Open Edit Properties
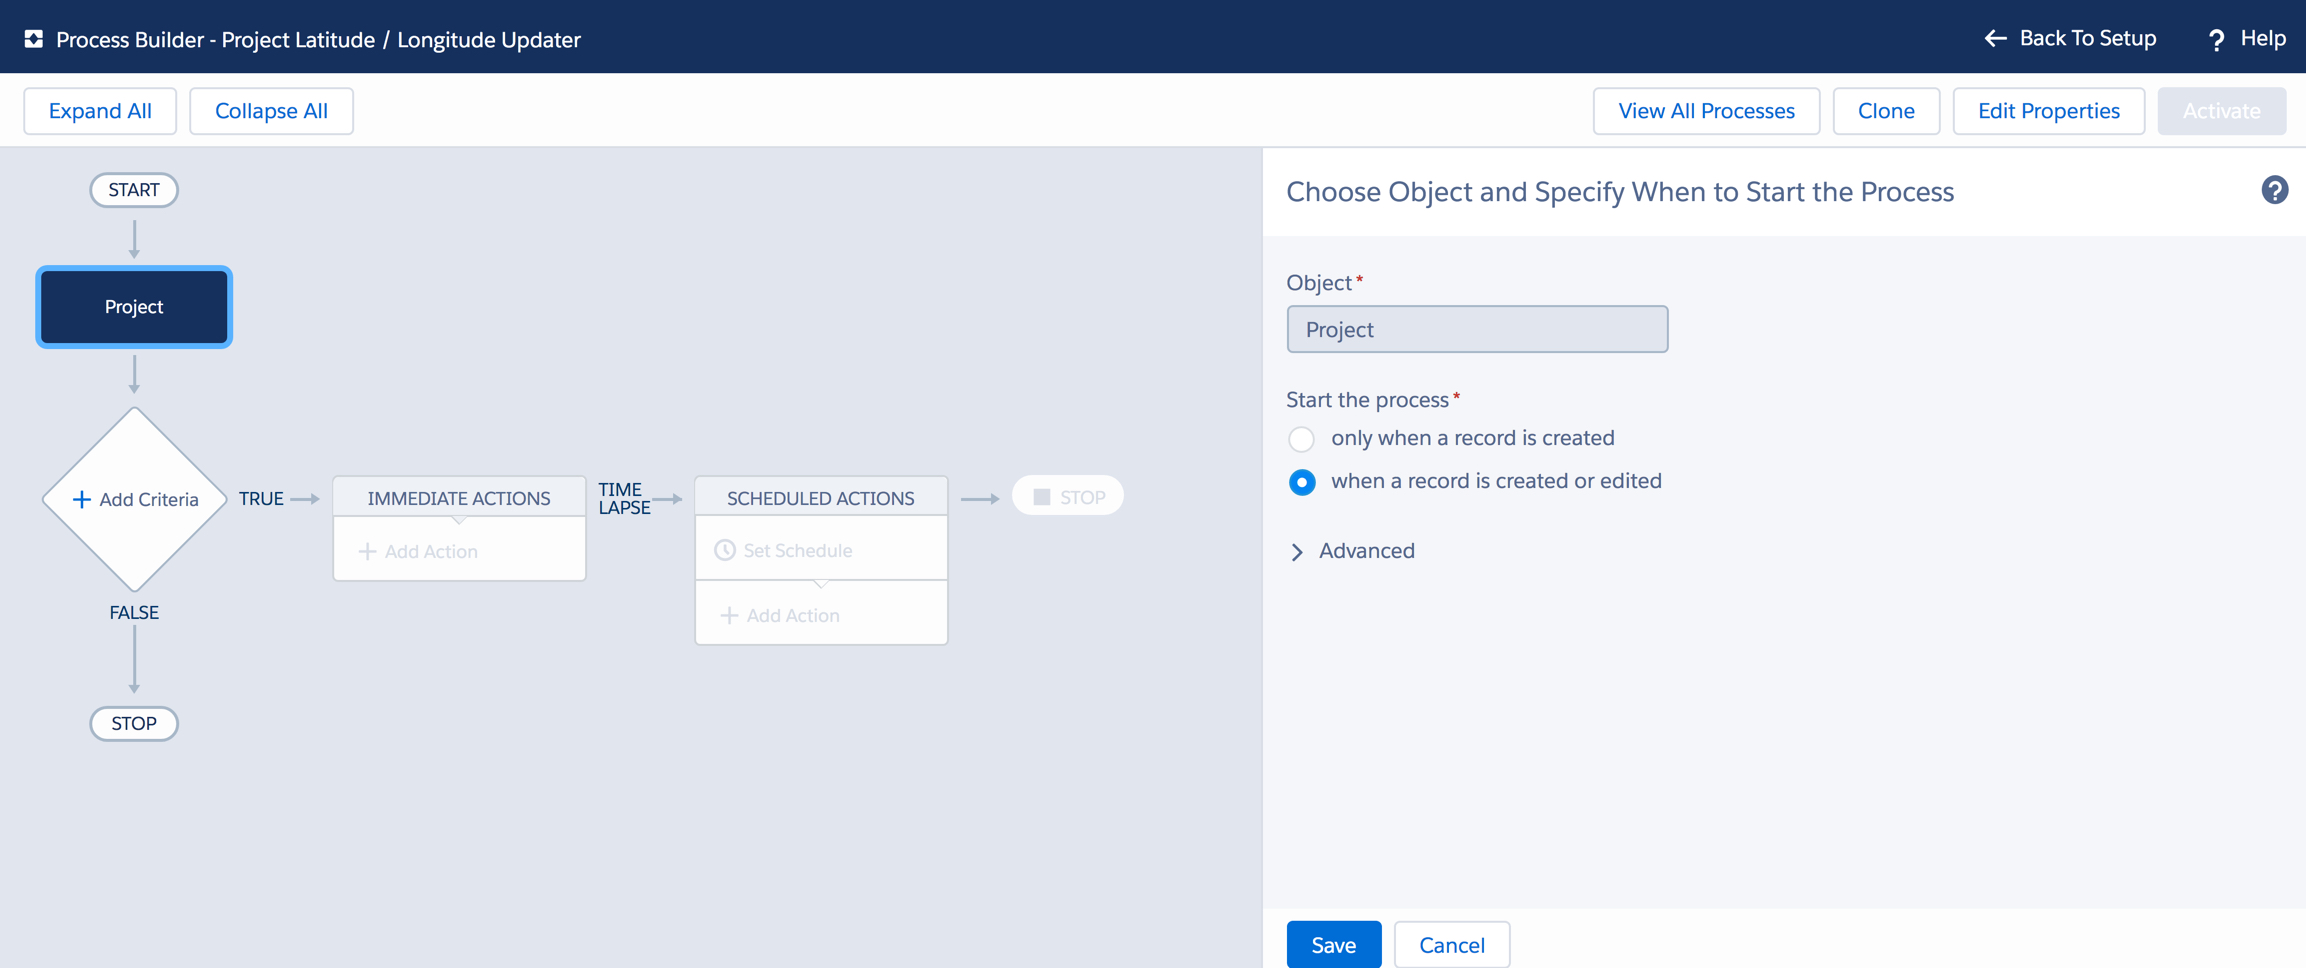2306x968 pixels. pyautogui.click(x=2048, y=111)
